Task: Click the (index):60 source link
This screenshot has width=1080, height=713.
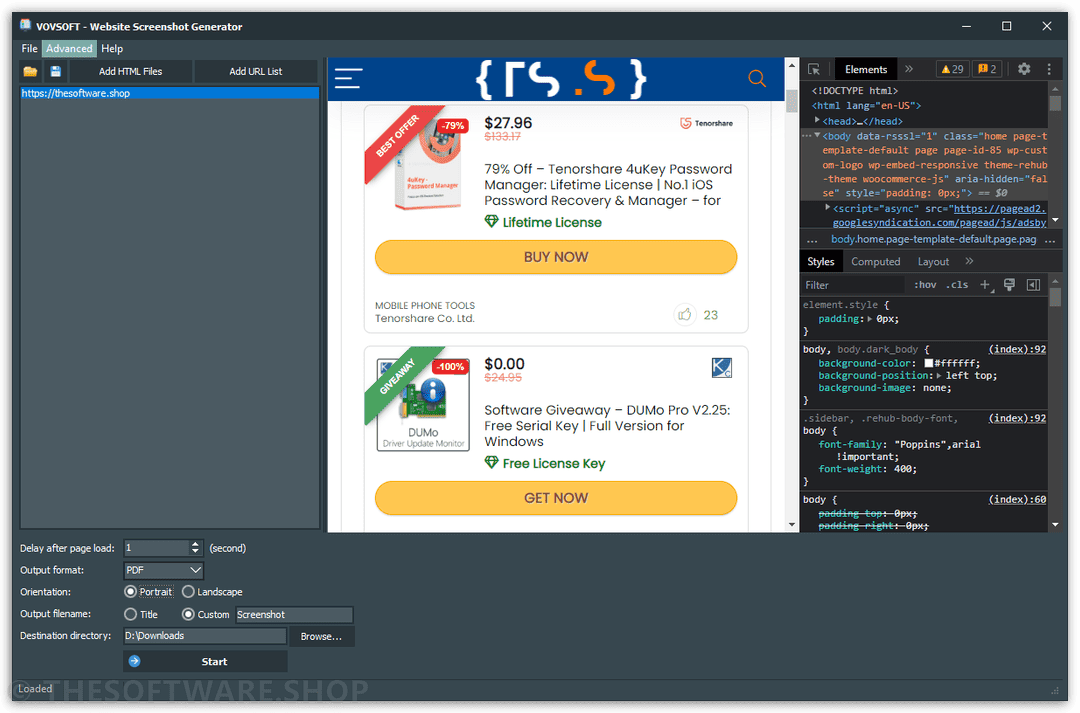Action: click(1017, 499)
